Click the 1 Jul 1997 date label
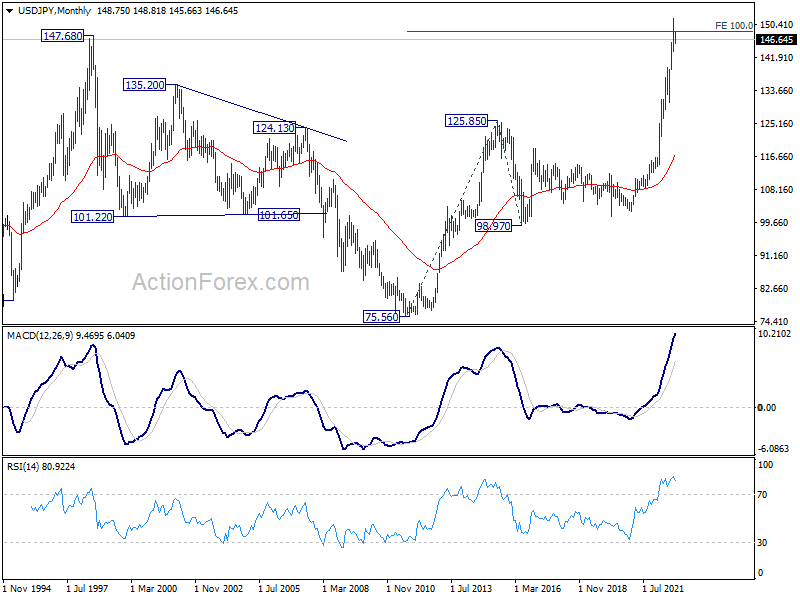 click(87, 589)
